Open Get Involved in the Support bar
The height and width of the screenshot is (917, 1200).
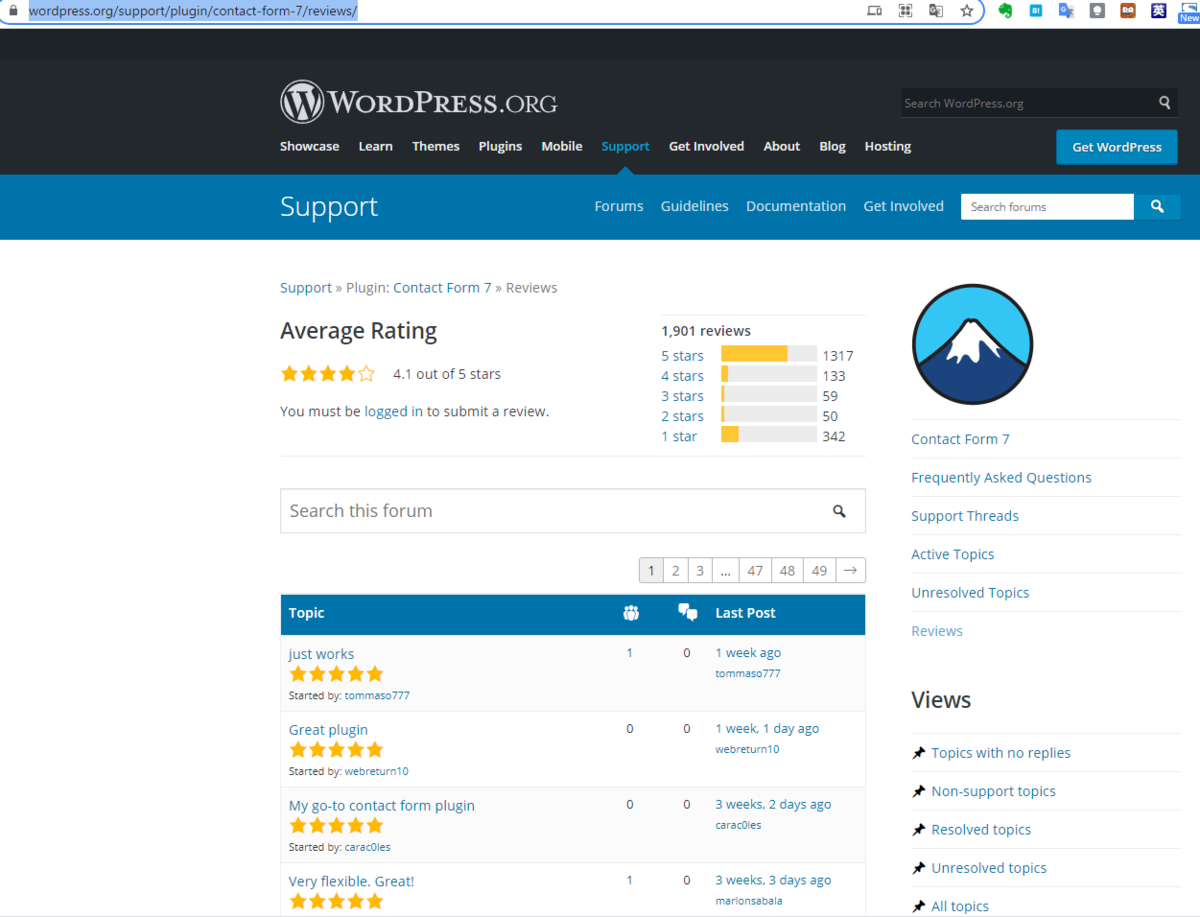[904, 206]
